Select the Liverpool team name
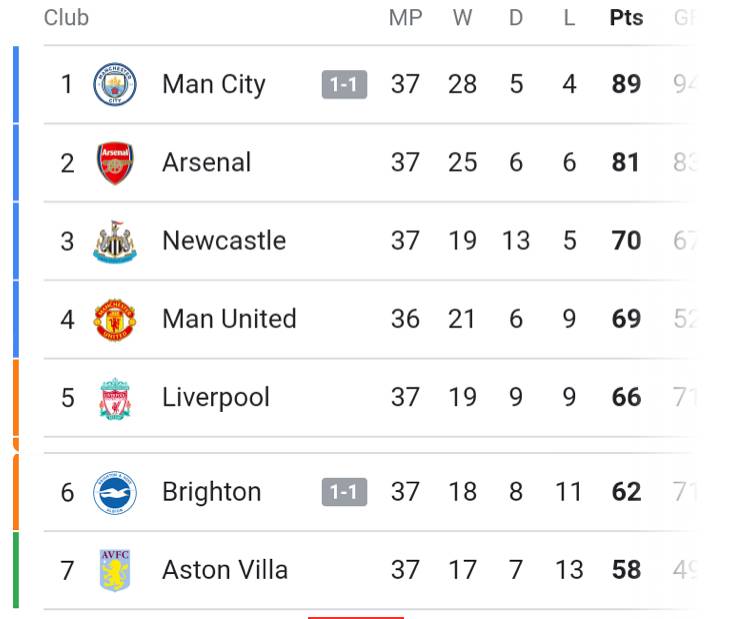The image size is (731, 619). [x=216, y=398]
